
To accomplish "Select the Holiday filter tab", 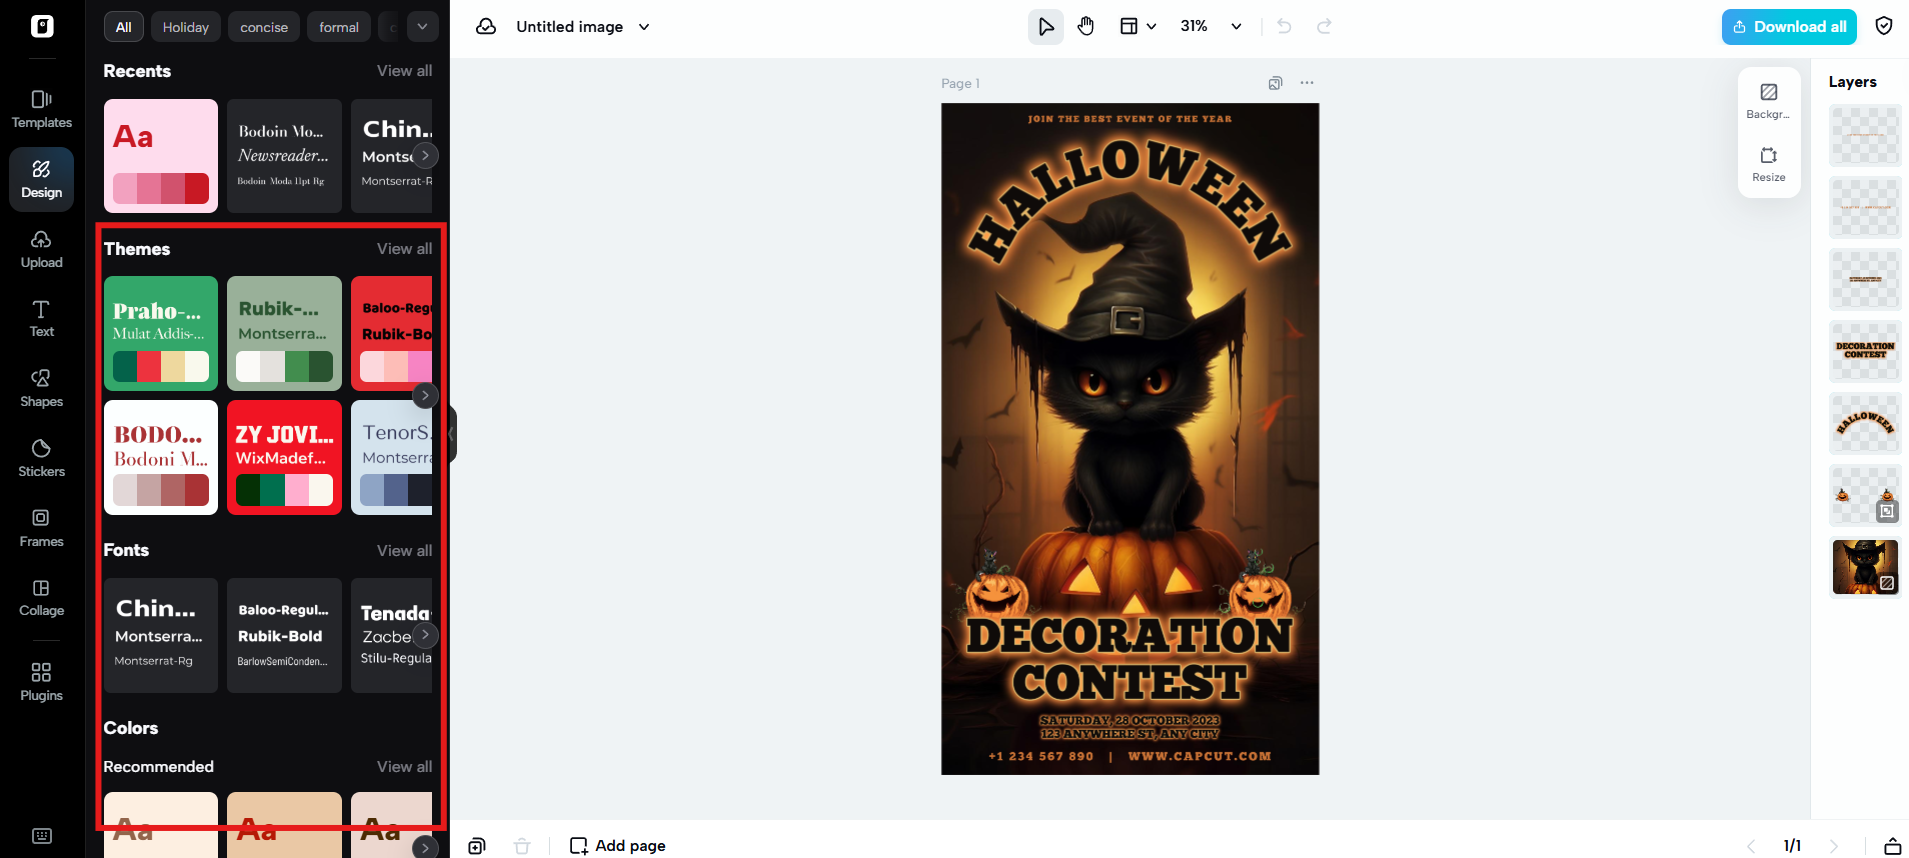I will [186, 27].
